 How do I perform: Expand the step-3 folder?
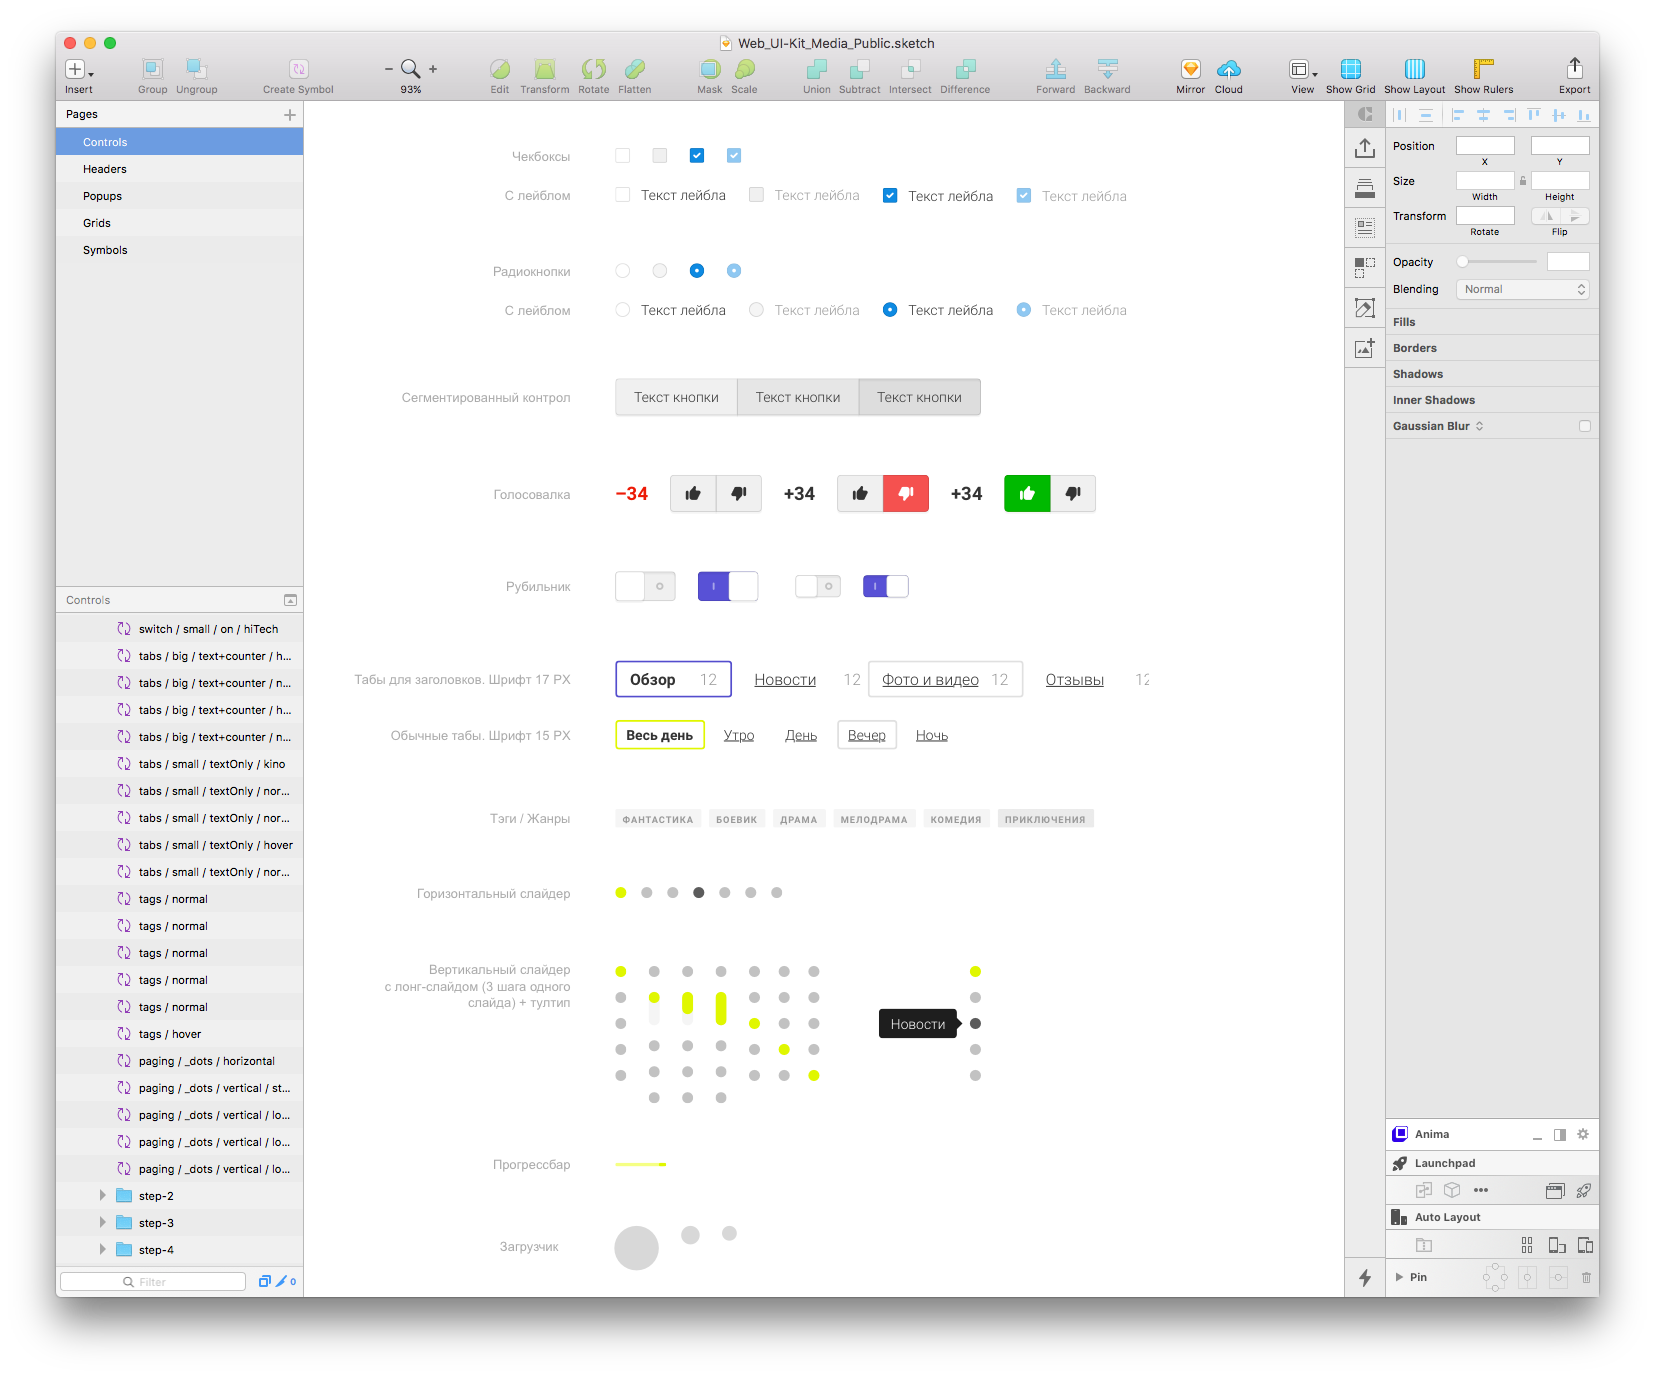[x=102, y=1222]
